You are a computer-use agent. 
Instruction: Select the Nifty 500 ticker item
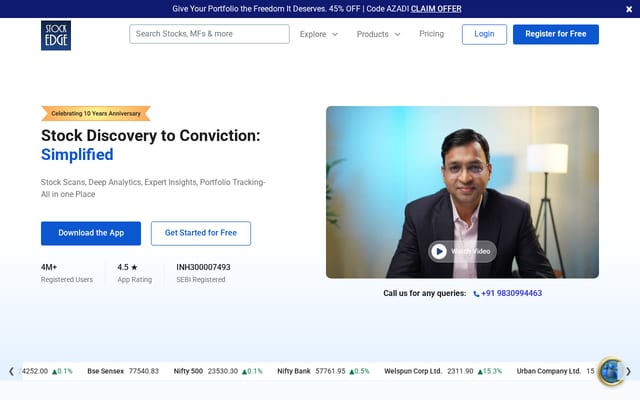point(218,371)
